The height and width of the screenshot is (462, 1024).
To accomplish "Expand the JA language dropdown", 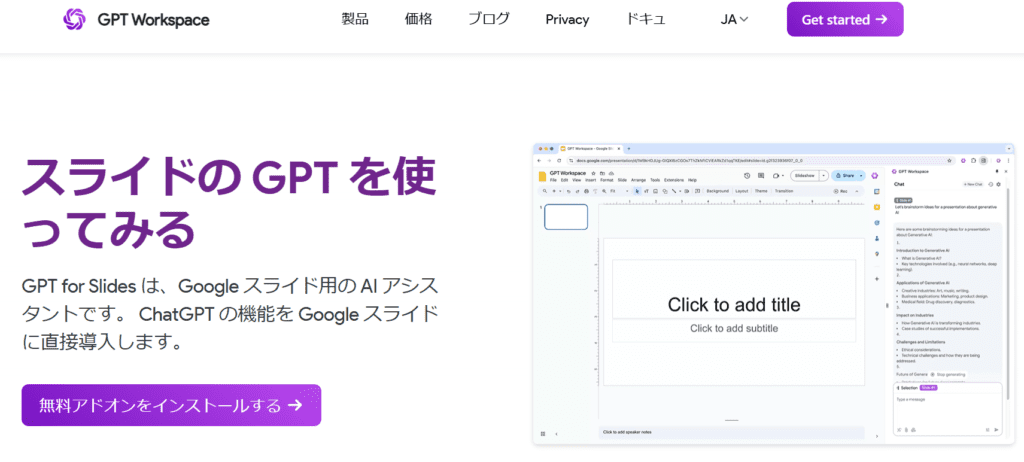I will (734, 20).
